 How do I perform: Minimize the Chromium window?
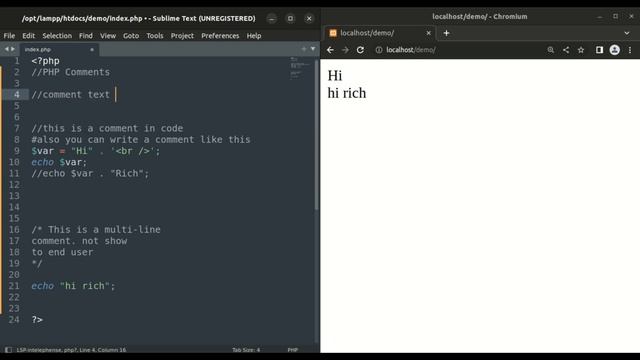pyautogui.click(x=600, y=17)
